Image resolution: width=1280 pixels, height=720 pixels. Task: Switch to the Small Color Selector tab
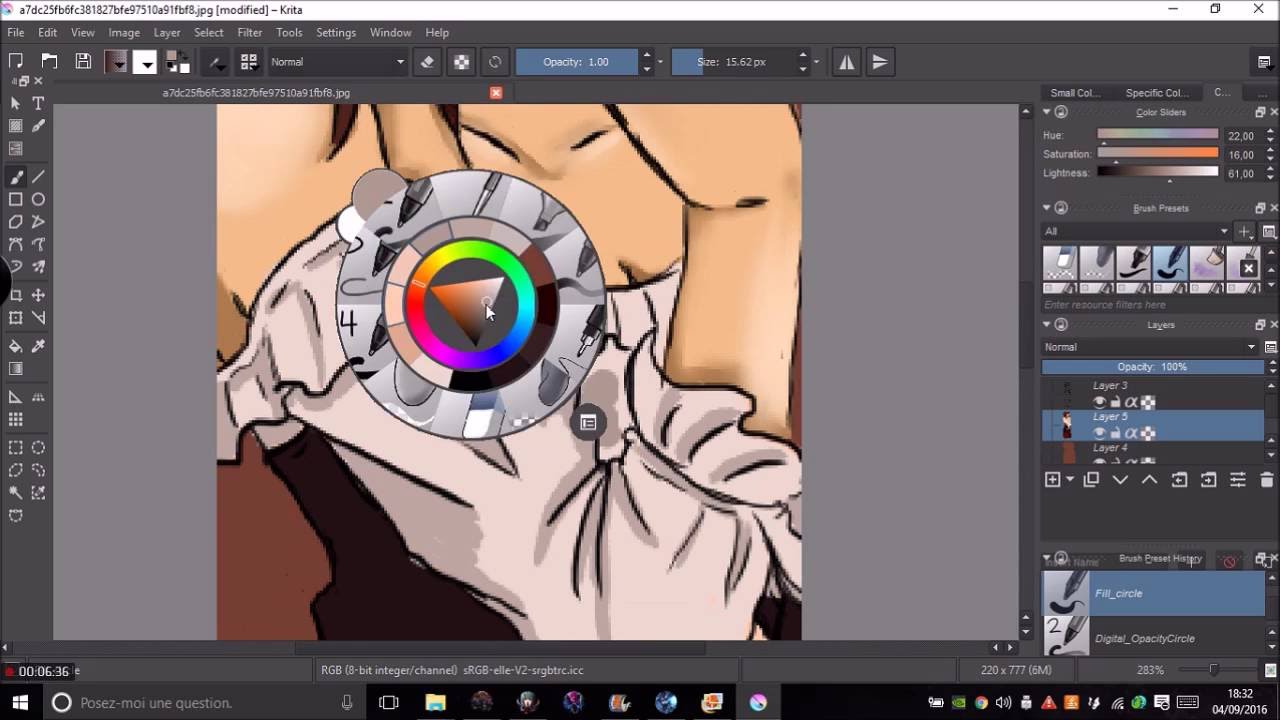[1075, 93]
